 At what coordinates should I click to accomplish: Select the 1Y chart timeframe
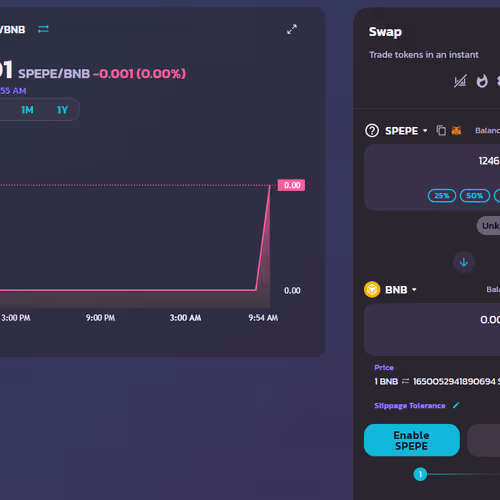(x=62, y=110)
